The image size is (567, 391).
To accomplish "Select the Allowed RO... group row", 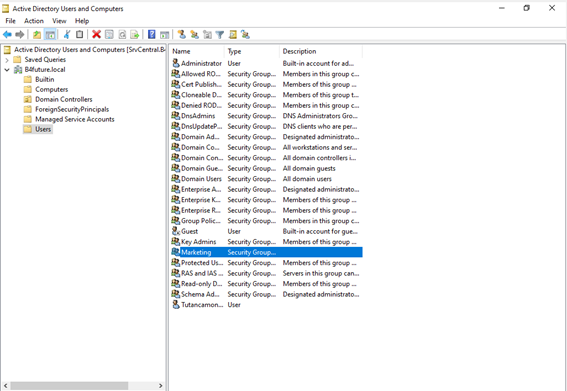I will (267, 74).
